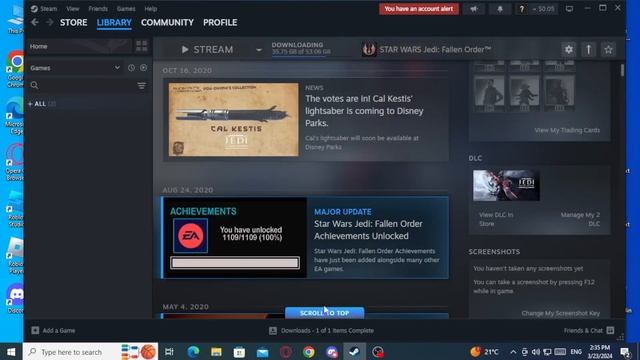
Task: Open Windows Start menu
Action: pyautogui.click(x=11, y=351)
